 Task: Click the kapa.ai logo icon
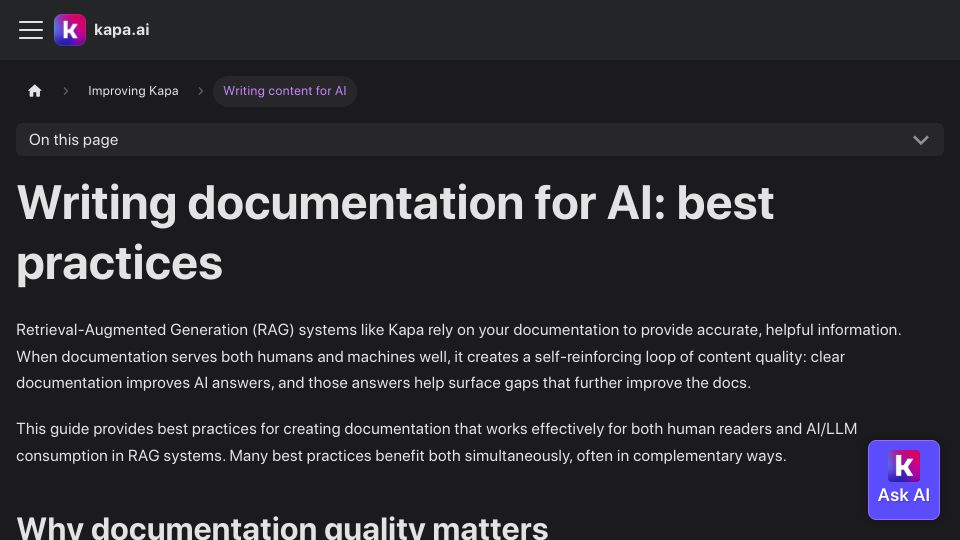coord(70,29)
